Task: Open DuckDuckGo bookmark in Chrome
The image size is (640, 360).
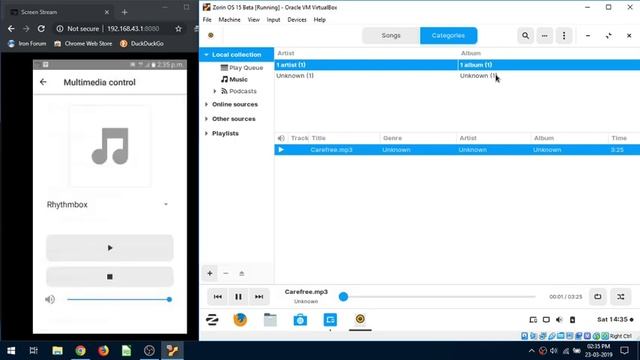Action: (142, 44)
